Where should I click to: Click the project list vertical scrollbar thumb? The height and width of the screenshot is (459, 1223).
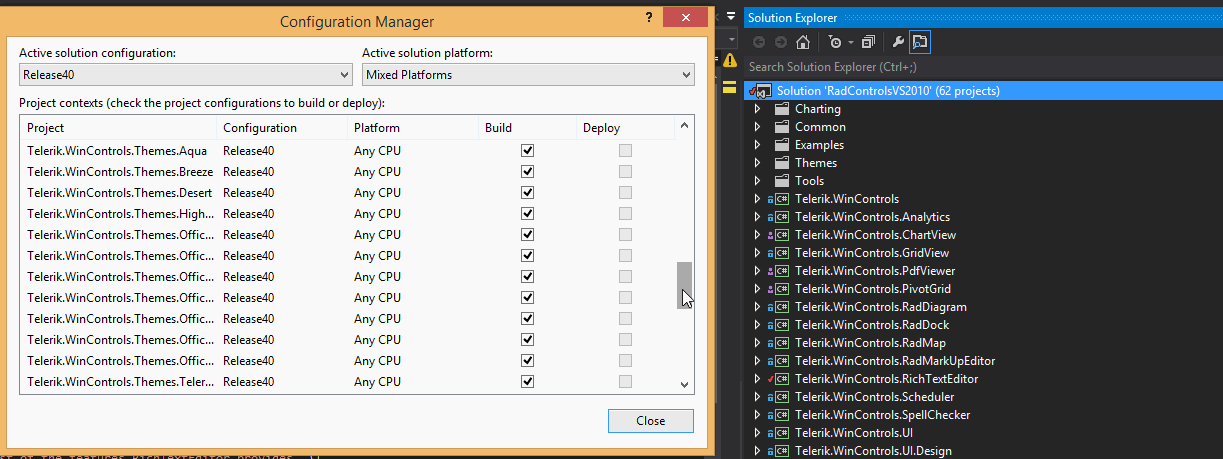(x=685, y=285)
